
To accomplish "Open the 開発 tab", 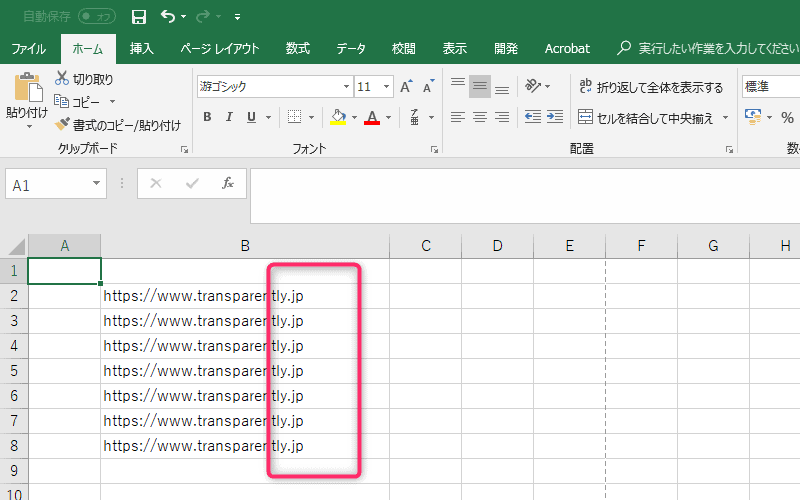I will tap(506, 49).
